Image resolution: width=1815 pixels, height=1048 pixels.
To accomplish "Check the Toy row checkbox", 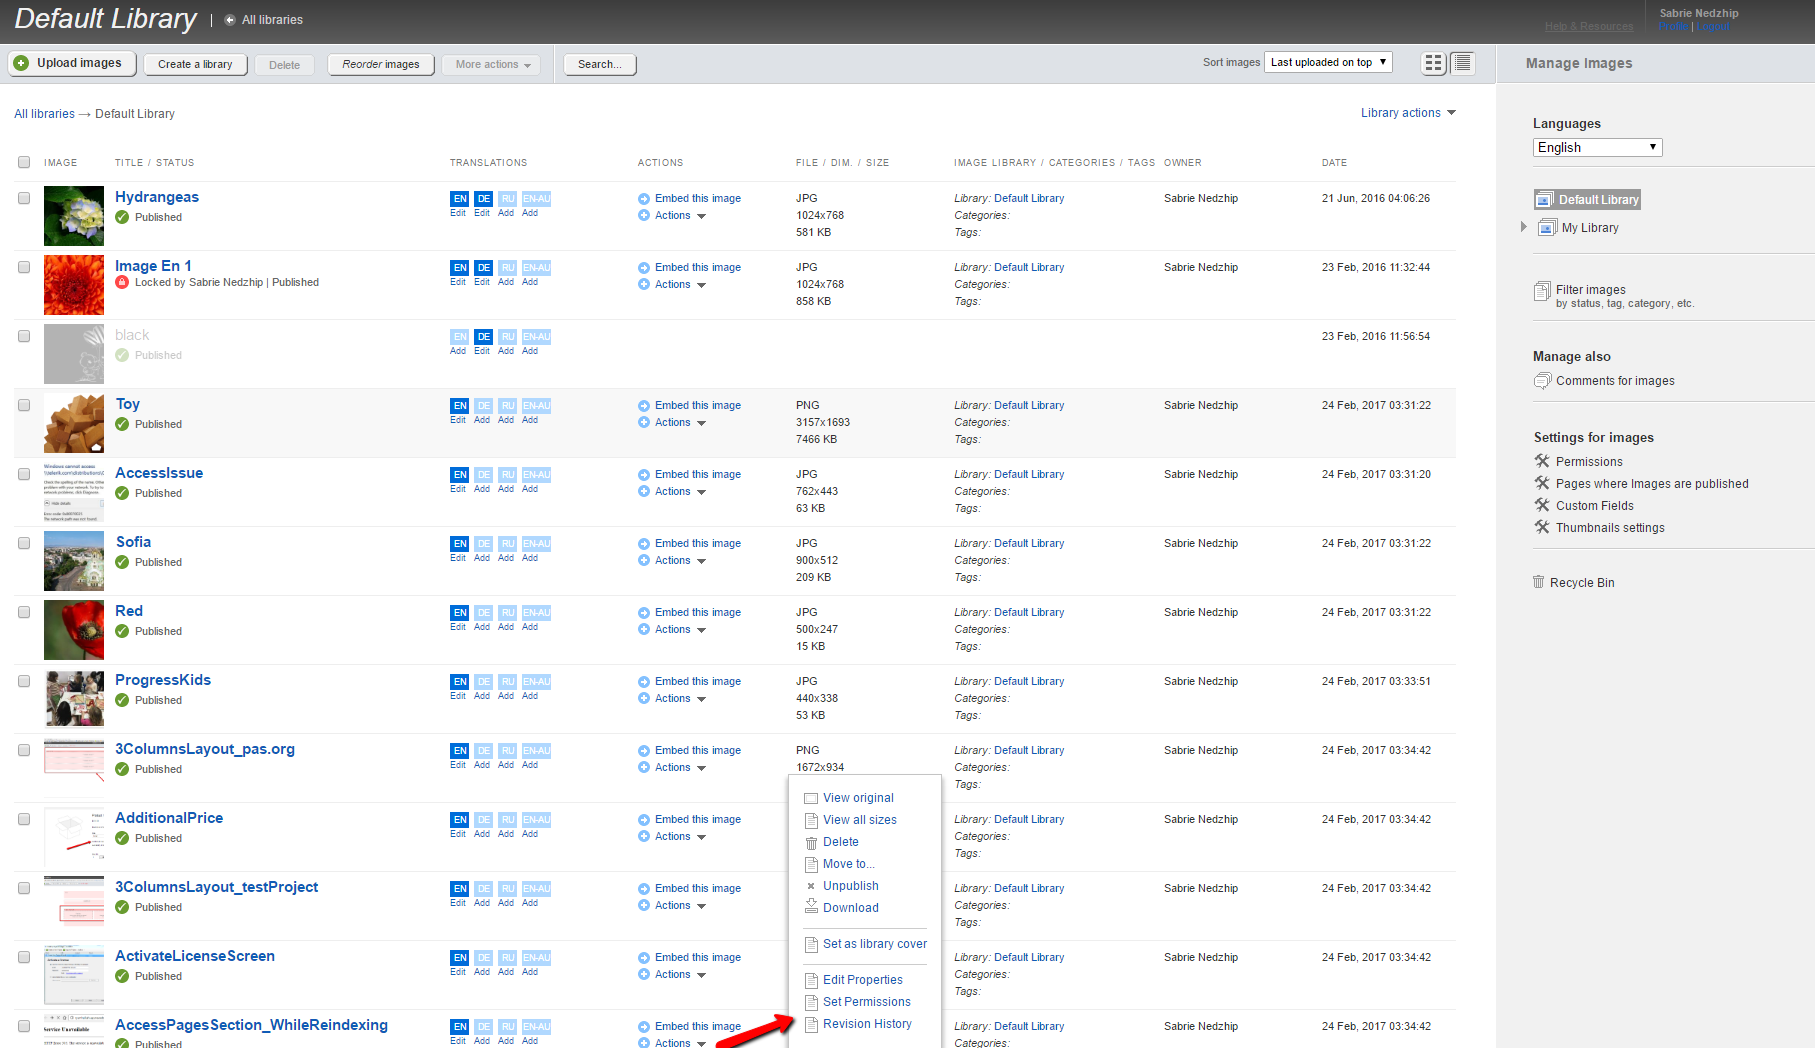I will point(24,405).
